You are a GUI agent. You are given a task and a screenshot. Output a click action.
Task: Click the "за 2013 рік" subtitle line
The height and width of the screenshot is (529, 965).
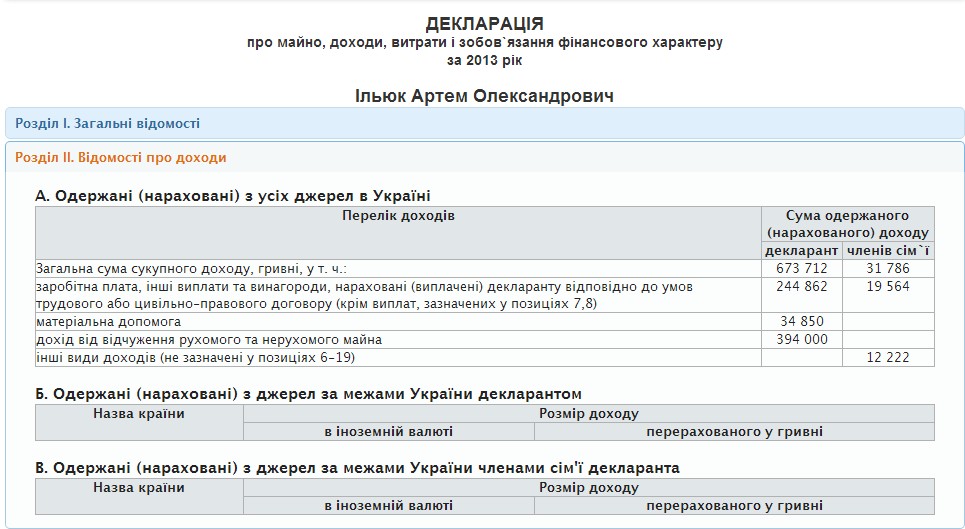(x=484, y=60)
